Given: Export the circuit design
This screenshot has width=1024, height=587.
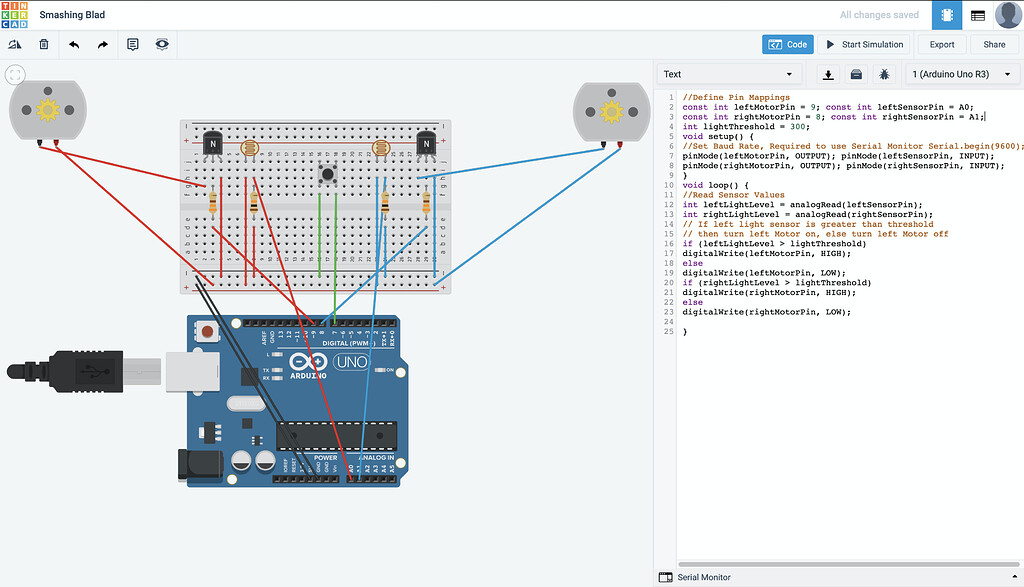Looking at the screenshot, I should [941, 44].
